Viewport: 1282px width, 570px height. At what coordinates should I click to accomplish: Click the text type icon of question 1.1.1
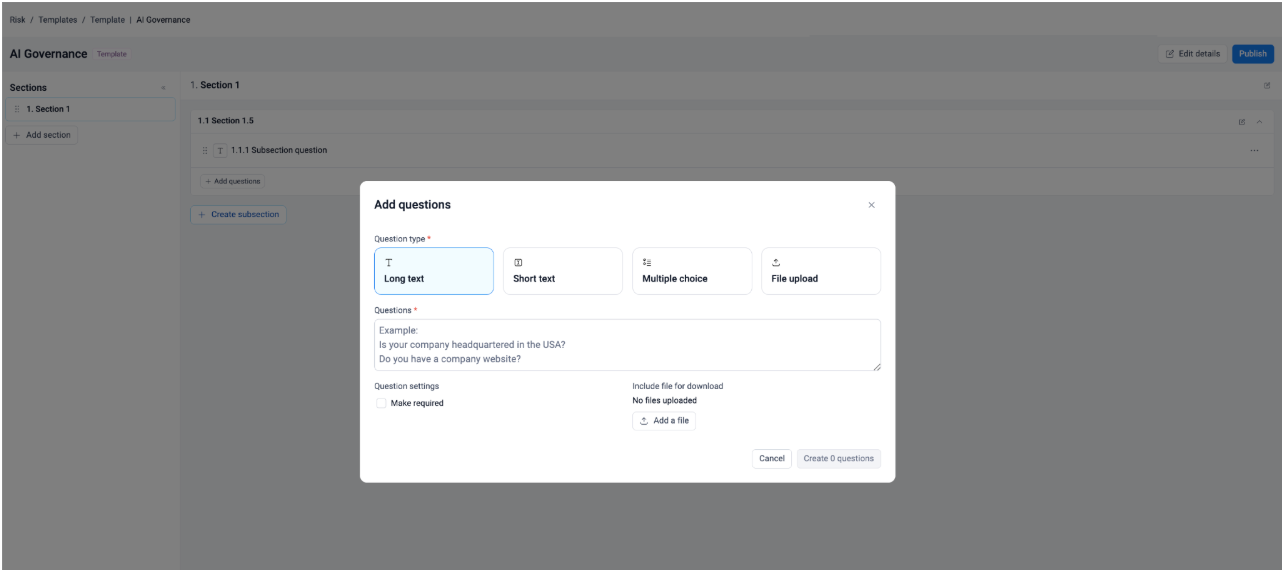point(220,151)
